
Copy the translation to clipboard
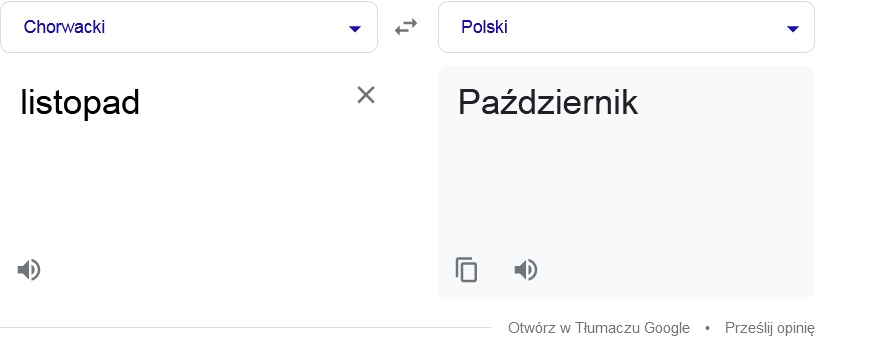click(x=466, y=270)
